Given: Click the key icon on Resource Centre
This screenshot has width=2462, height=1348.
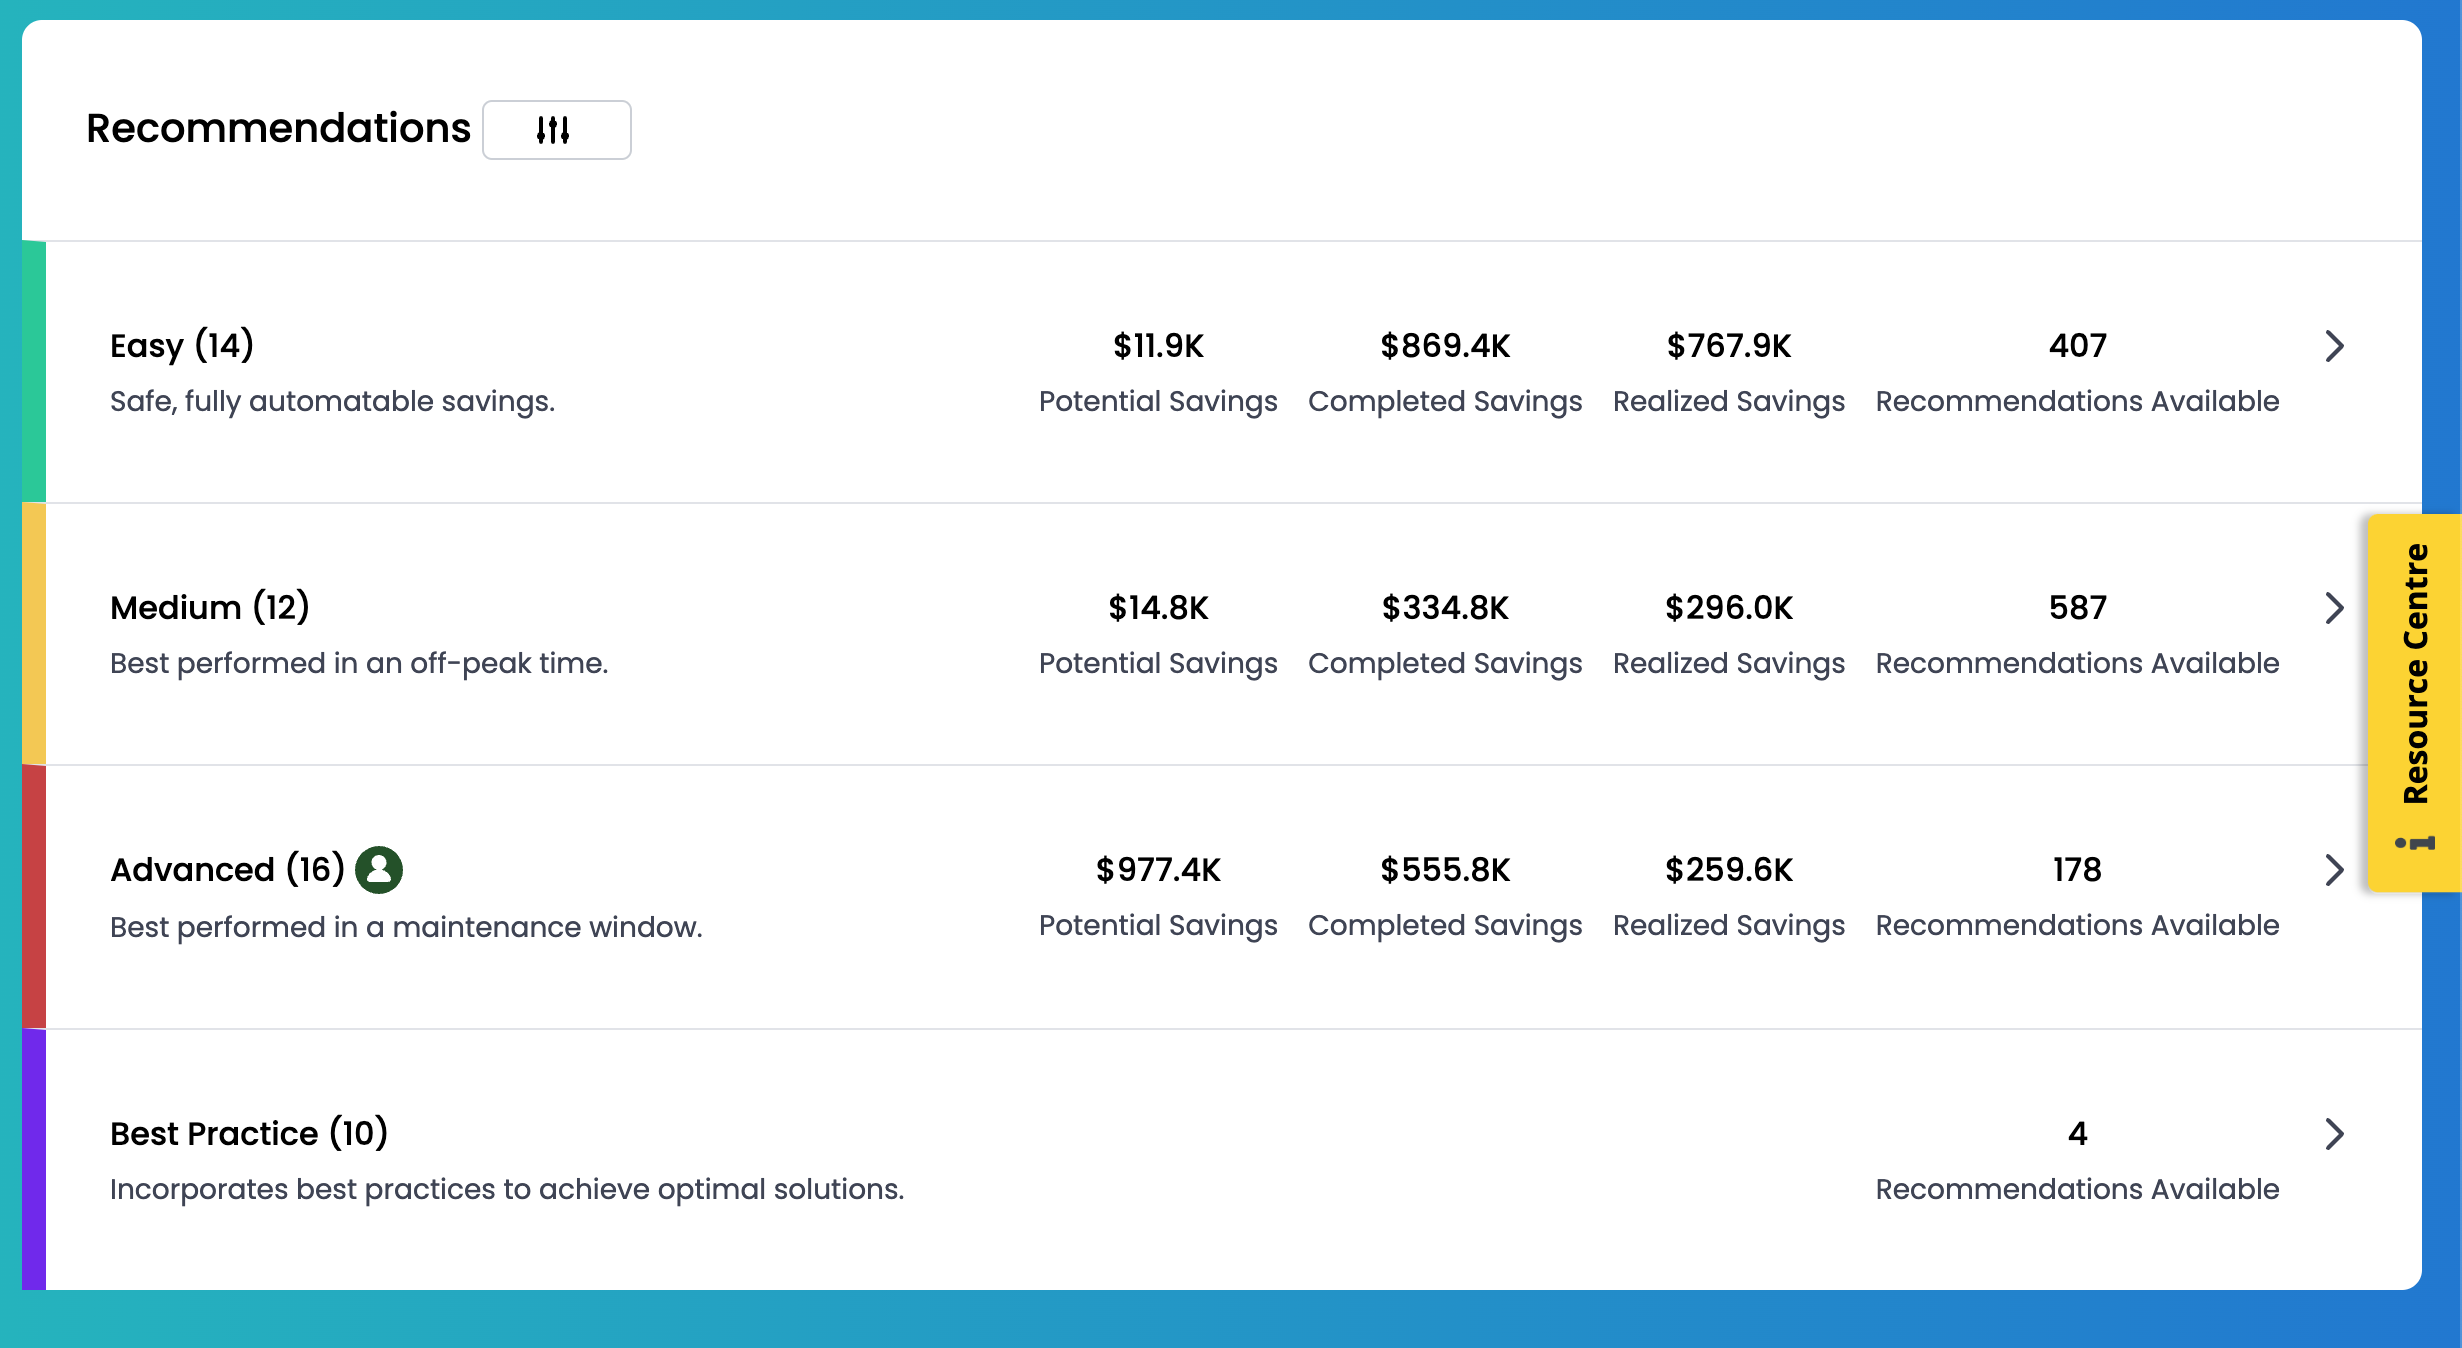Looking at the screenshot, I should 2415,843.
